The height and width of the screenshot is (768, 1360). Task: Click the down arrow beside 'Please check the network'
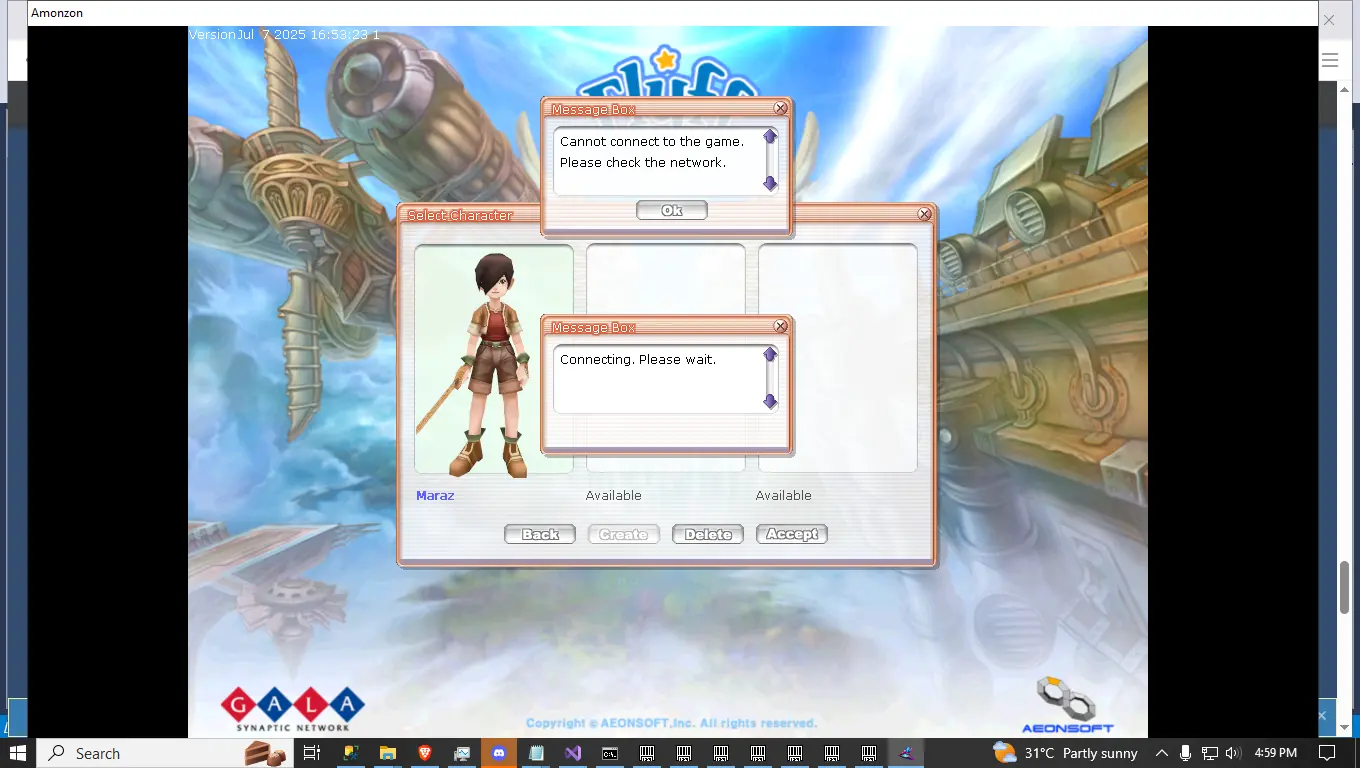pos(770,183)
